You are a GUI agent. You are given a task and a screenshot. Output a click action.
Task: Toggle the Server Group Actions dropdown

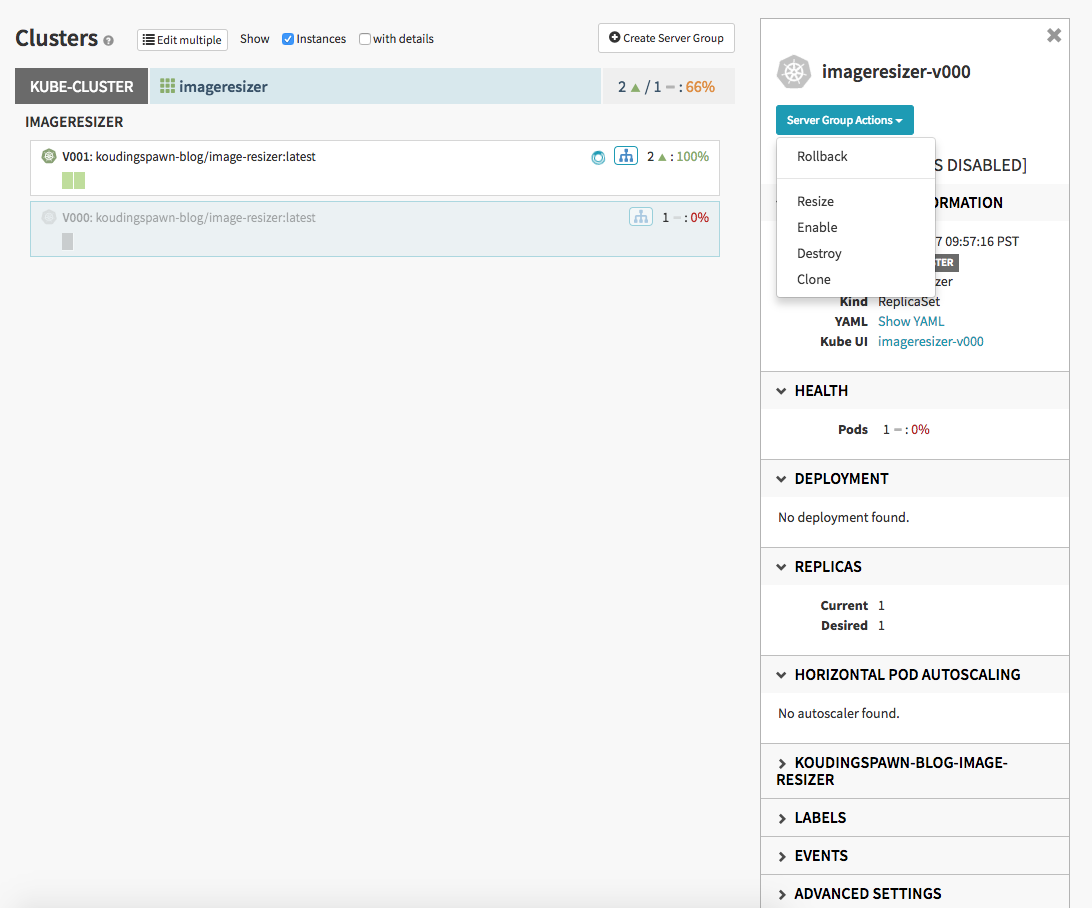click(844, 120)
